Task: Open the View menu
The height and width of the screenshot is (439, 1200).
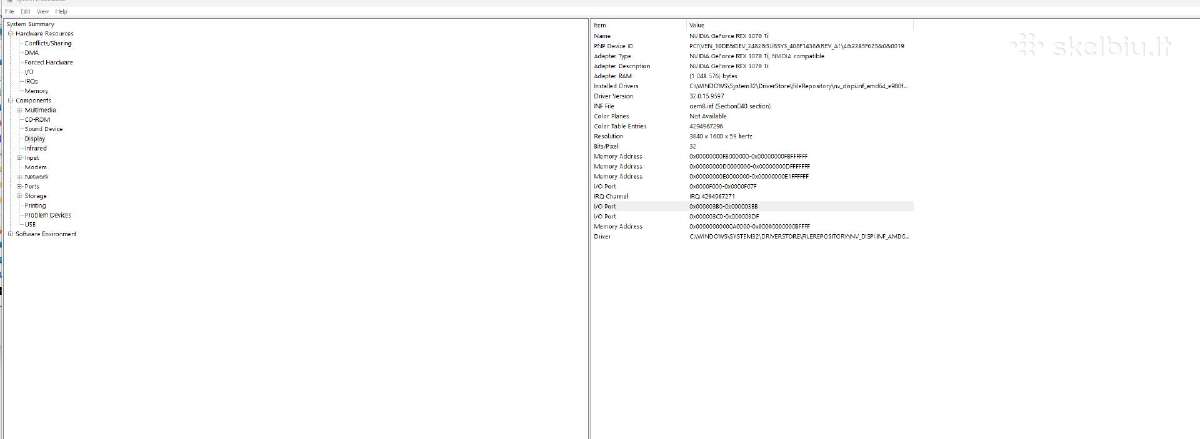Action: [x=43, y=11]
